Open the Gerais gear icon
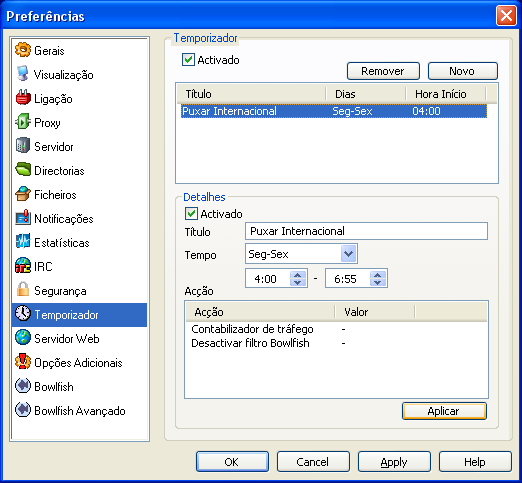Image resolution: width=522 pixels, height=483 pixels. point(23,50)
